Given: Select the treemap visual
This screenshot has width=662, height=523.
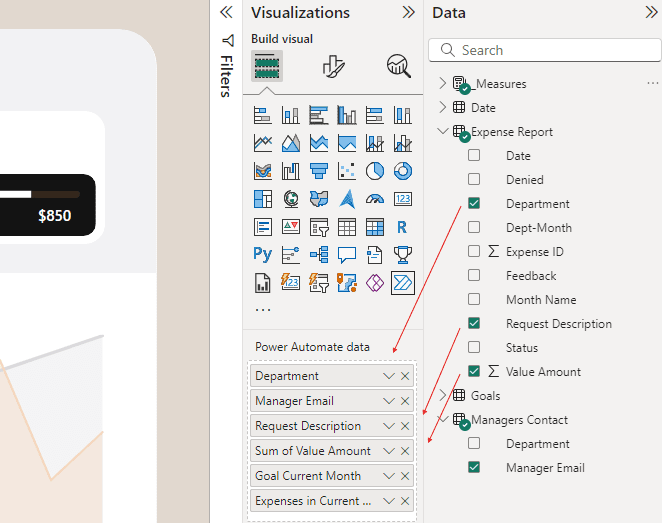Looking at the screenshot, I should 263,199.
